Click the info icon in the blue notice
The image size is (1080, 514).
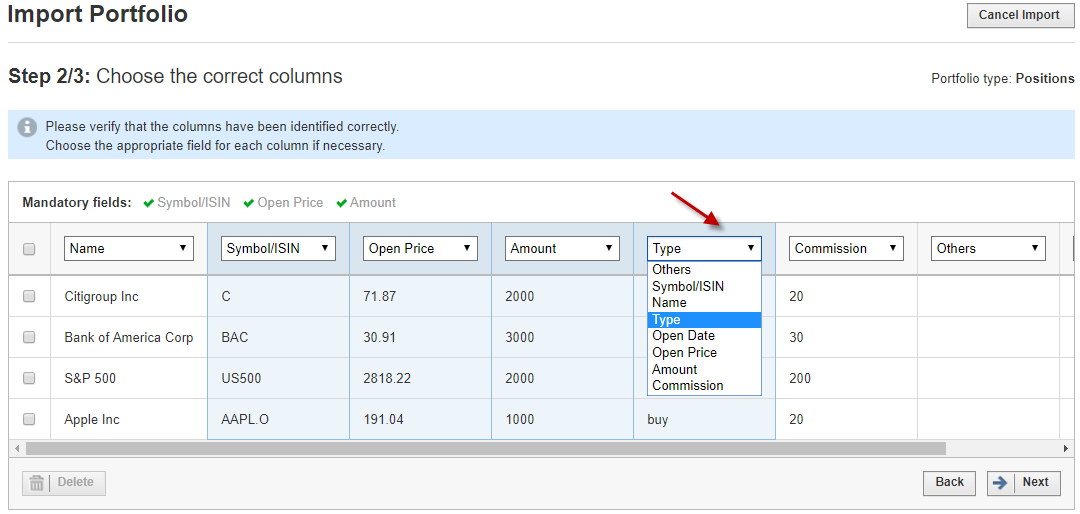coord(28,128)
